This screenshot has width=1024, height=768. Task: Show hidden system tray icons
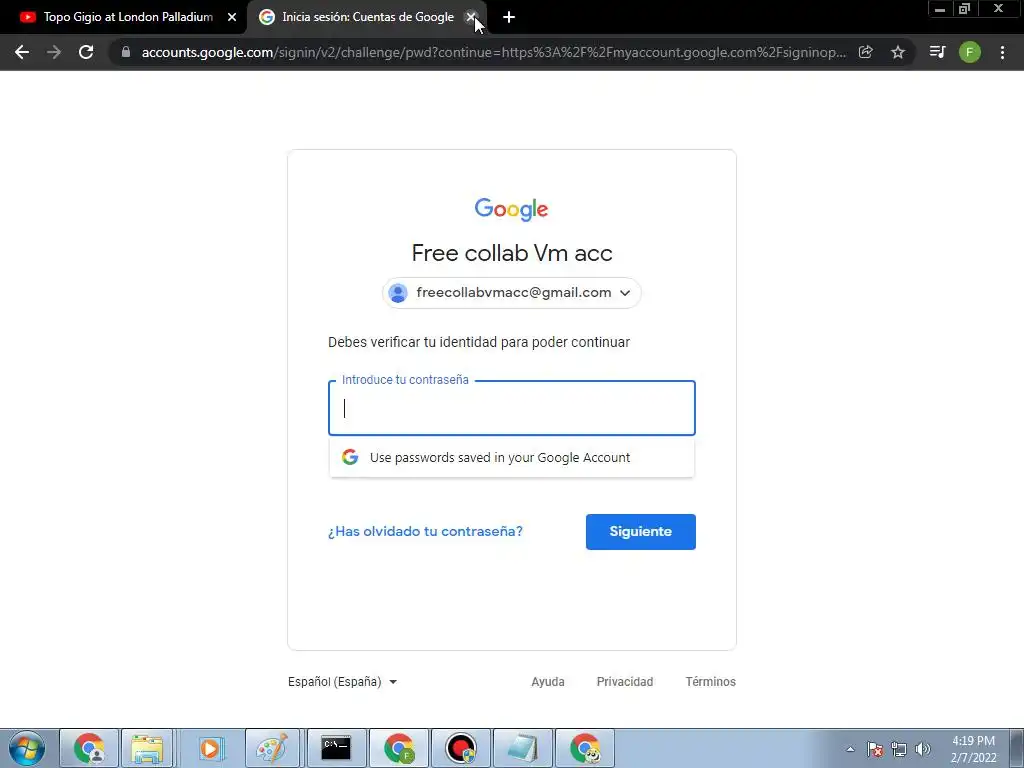[850, 749]
